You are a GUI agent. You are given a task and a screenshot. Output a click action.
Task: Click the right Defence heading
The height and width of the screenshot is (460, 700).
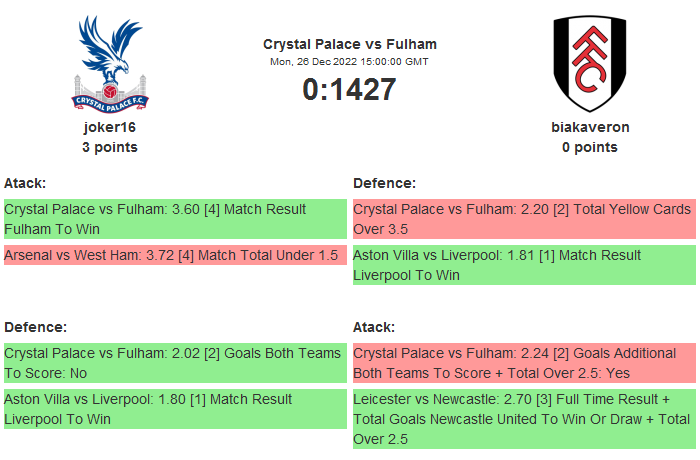point(384,183)
